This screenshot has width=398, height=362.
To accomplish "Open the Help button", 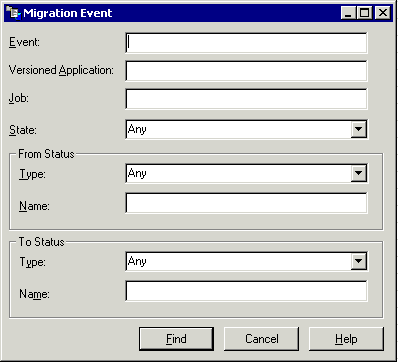I will click(x=346, y=339).
